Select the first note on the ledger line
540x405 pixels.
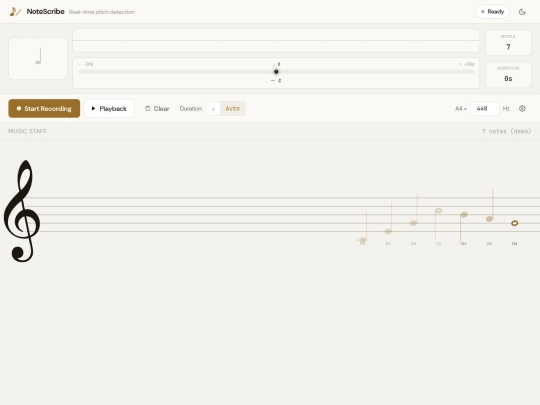[363, 239]
